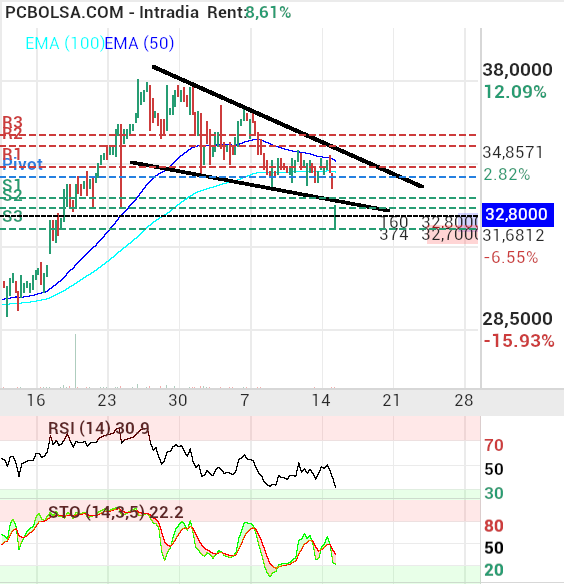Screen dimensions: 564x584
Task: Click the highlighted 32,8000 current price tag
Action: 517,215
